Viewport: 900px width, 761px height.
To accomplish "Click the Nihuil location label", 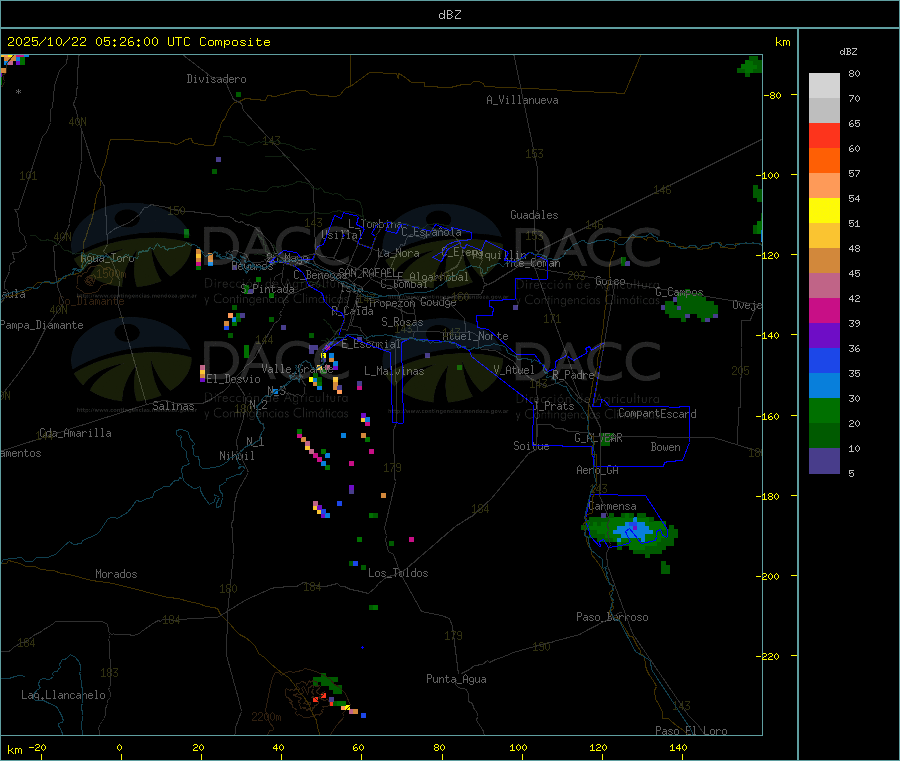I will click(236, 456).
